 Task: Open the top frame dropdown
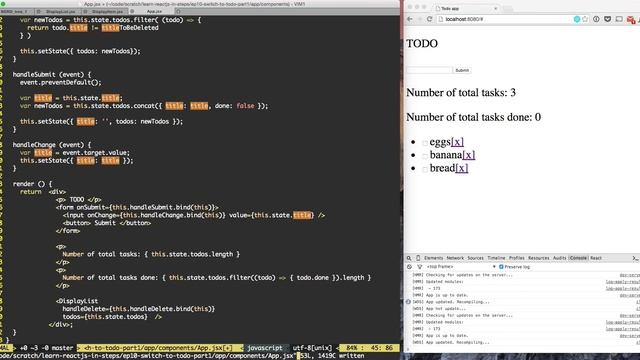(461, 267)
